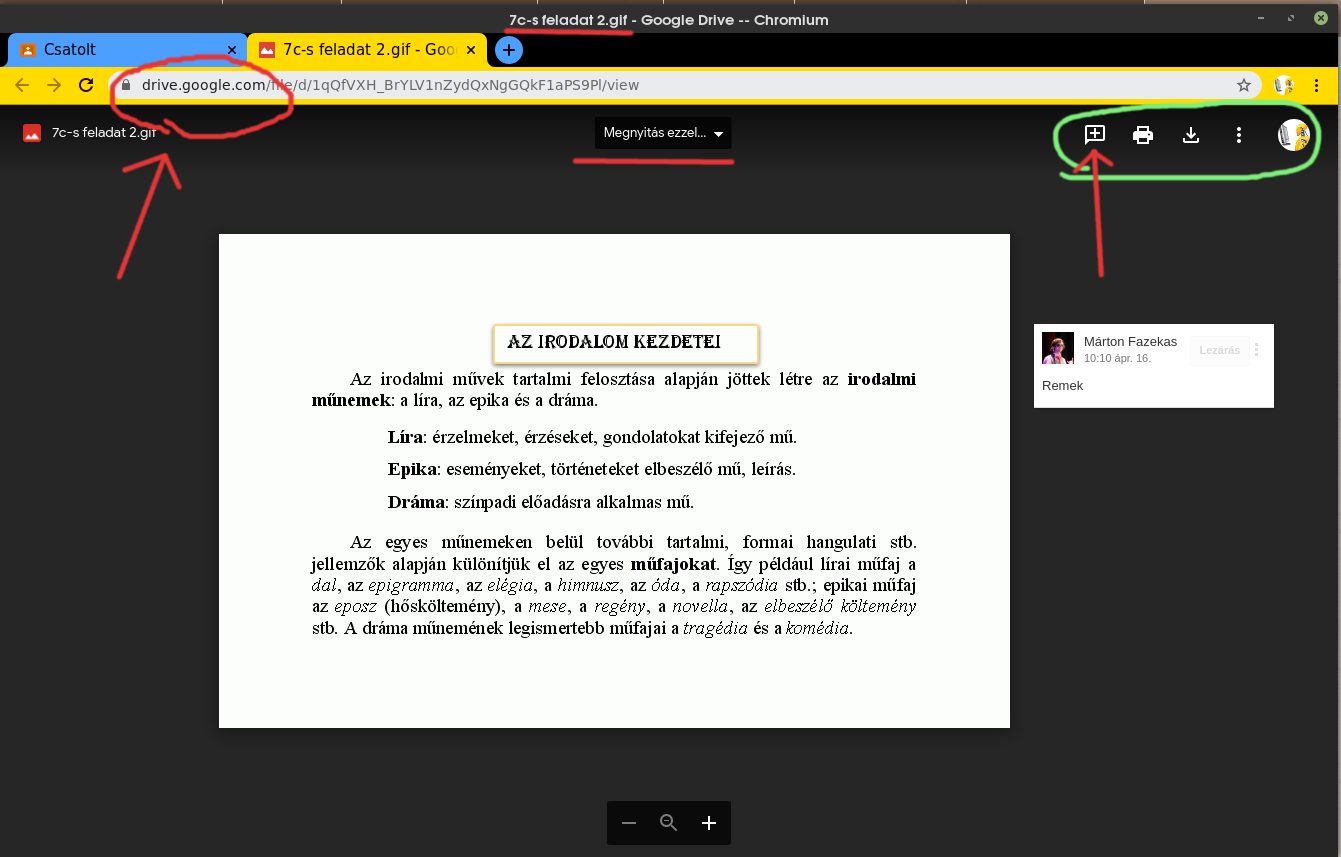Reload the page in Chromium
Image resolution: width=1341 pixels, height=857 pixels.
[x=86, y=85]
